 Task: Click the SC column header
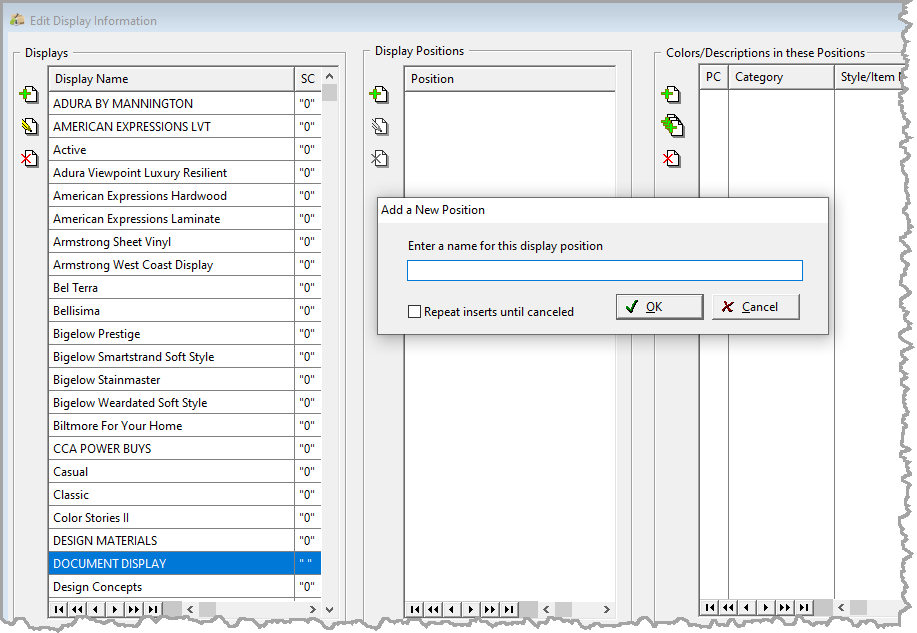point(308,78)
